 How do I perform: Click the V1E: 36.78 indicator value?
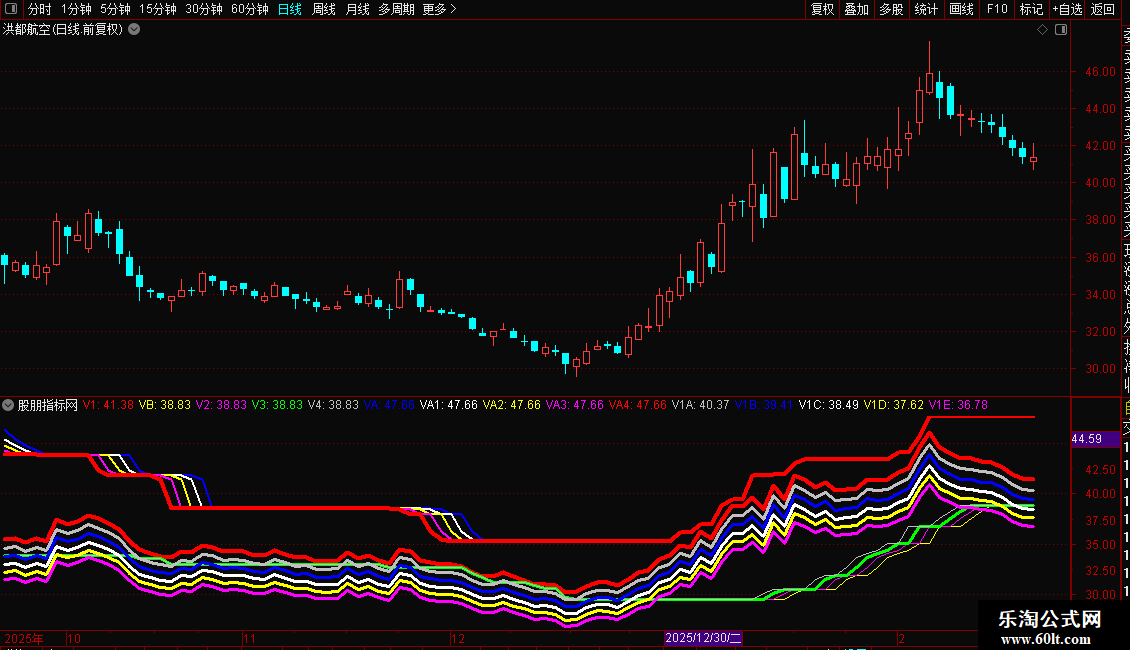tap(958, 405)
